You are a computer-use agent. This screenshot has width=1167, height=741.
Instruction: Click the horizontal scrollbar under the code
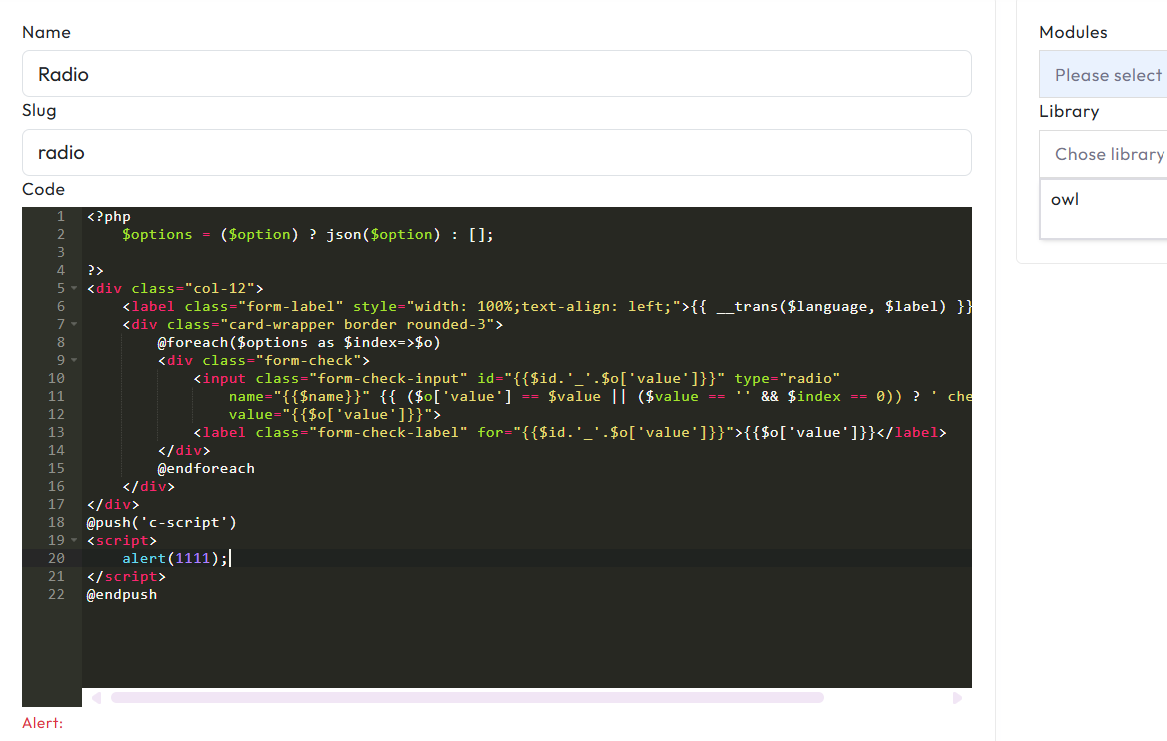coord(467,698)
